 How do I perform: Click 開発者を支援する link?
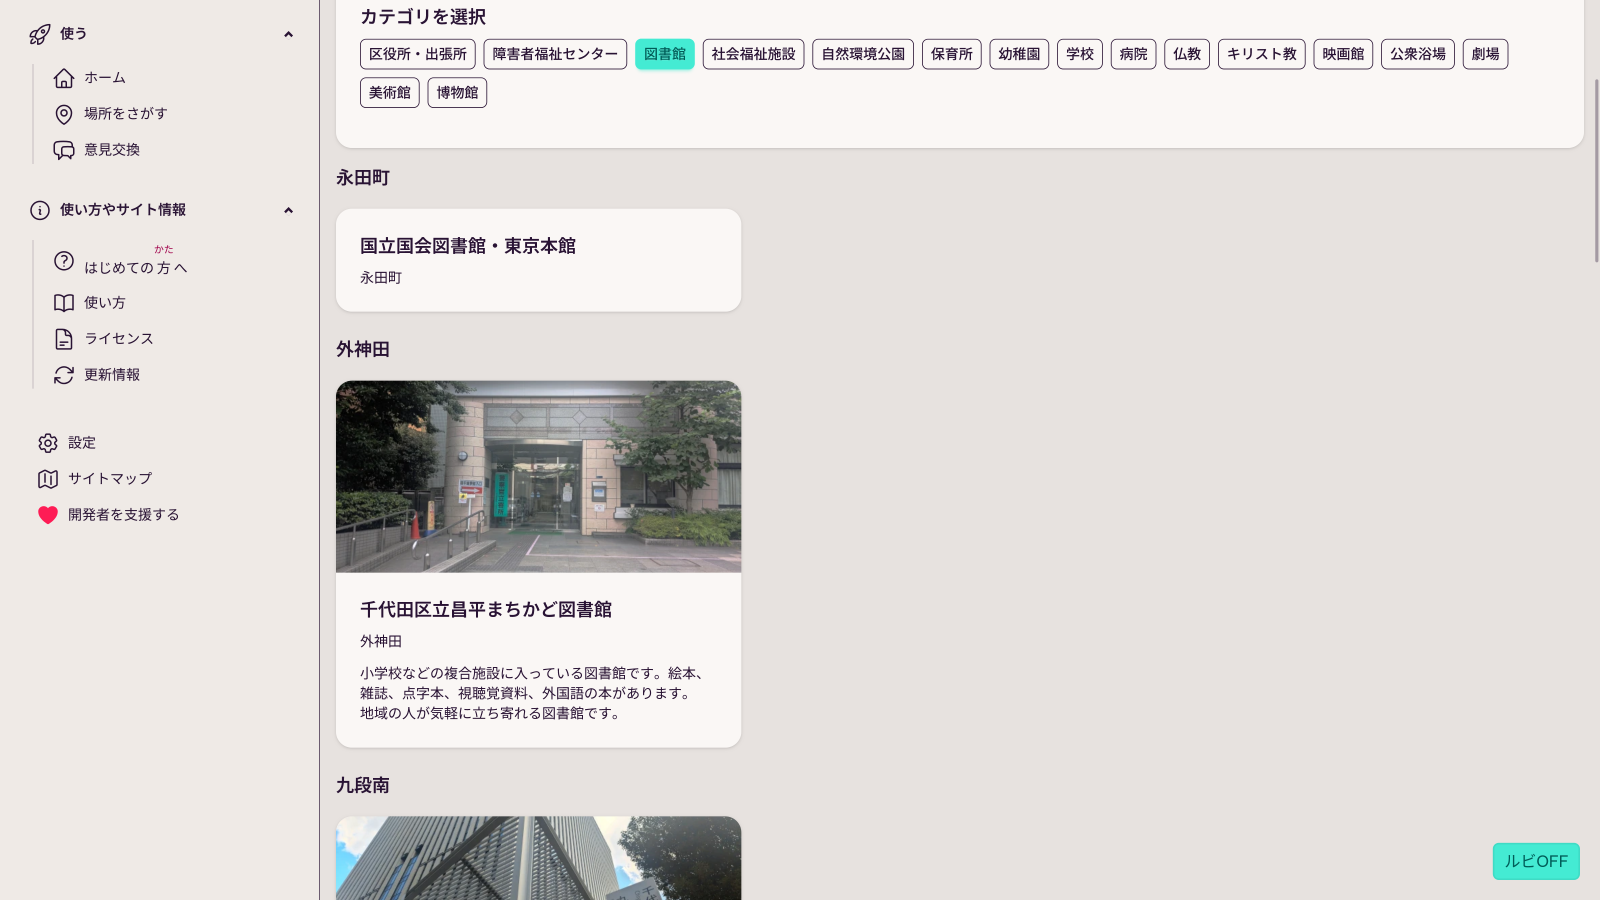pyautogui.click(x=124, y=515)
